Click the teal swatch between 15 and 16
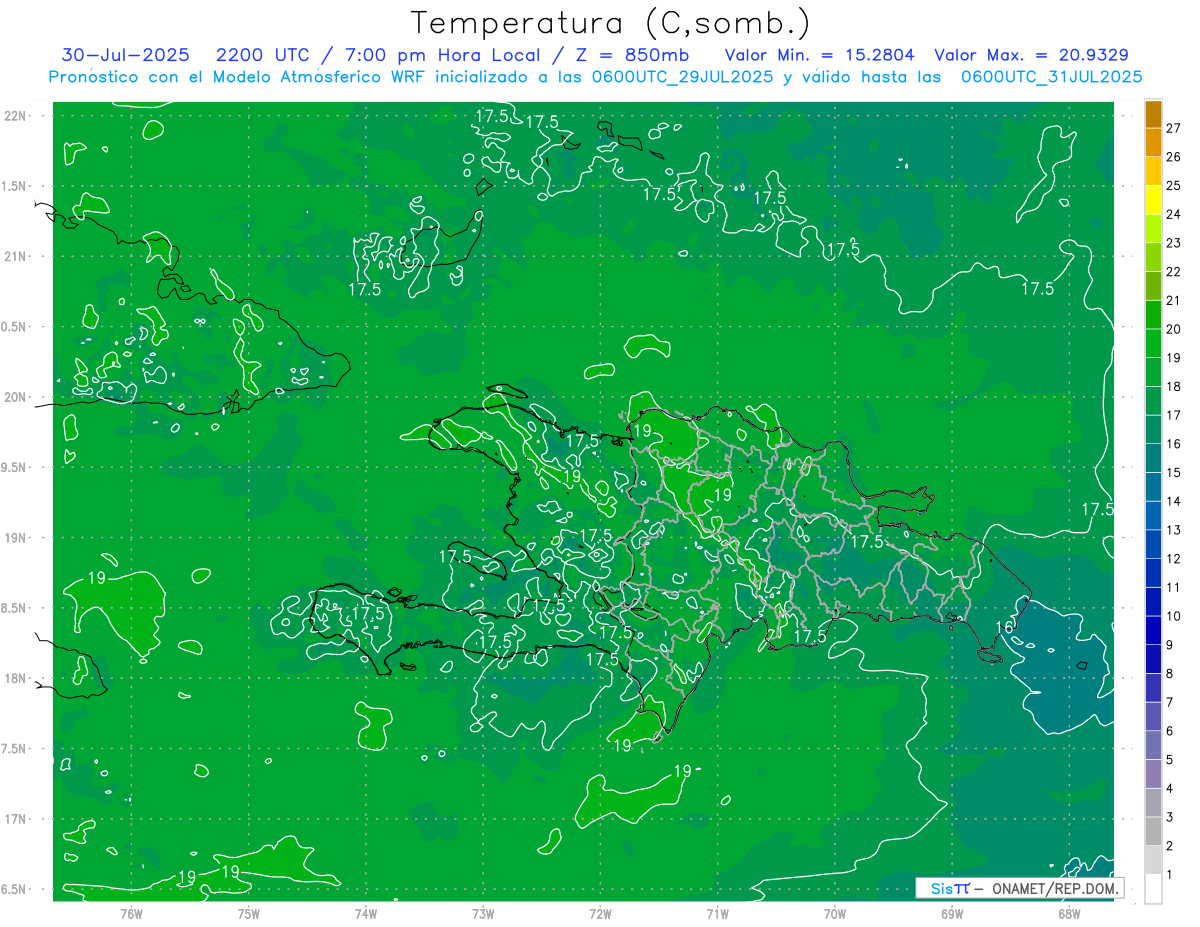 point(1153,459)
